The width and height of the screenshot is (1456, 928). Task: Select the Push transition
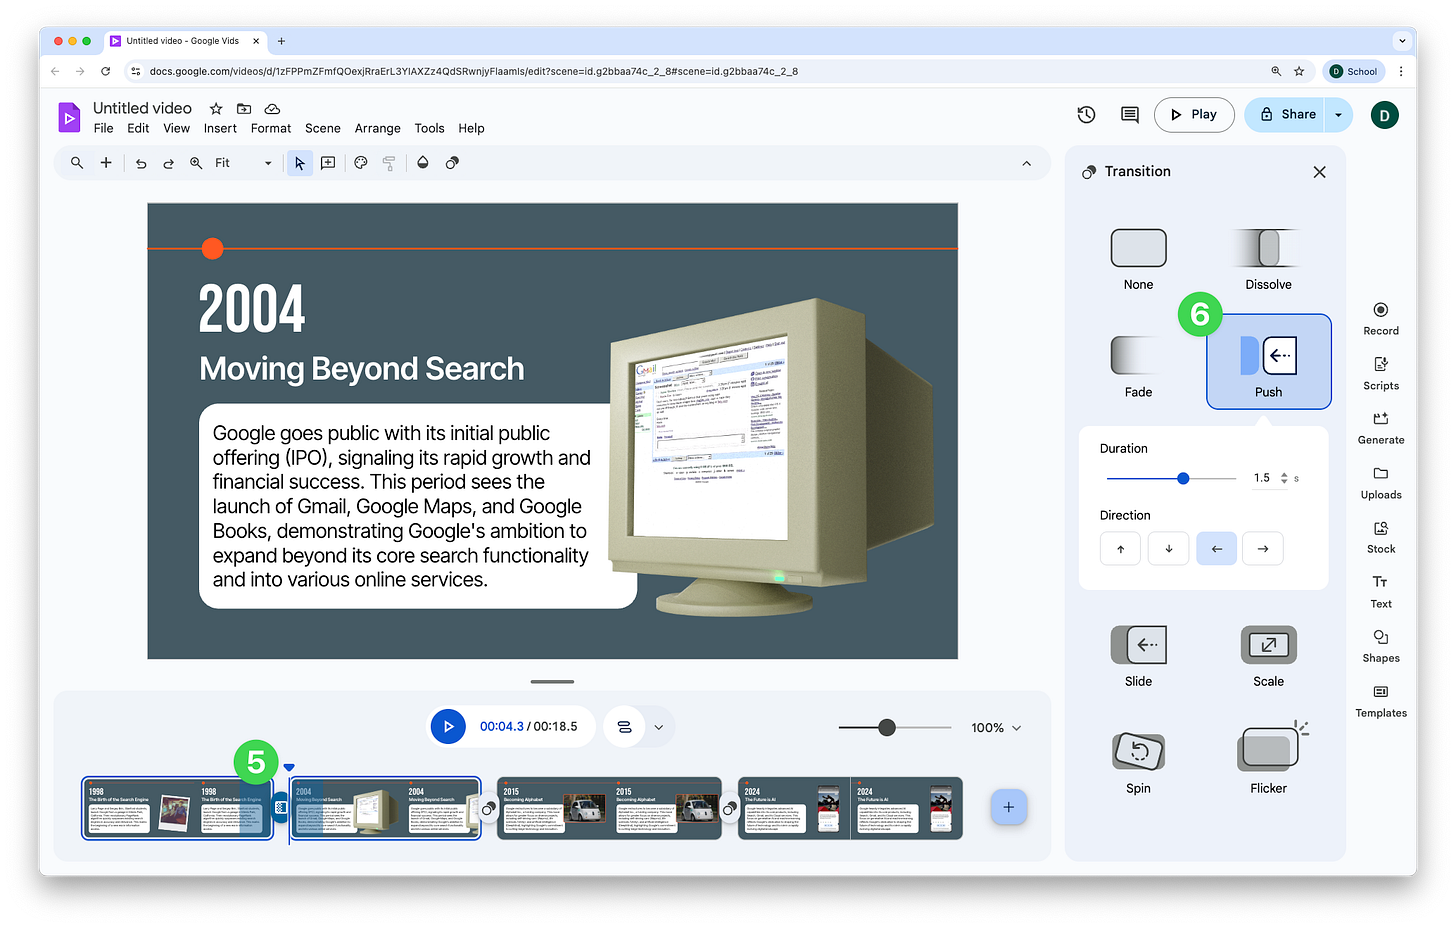coord(1268,362)
